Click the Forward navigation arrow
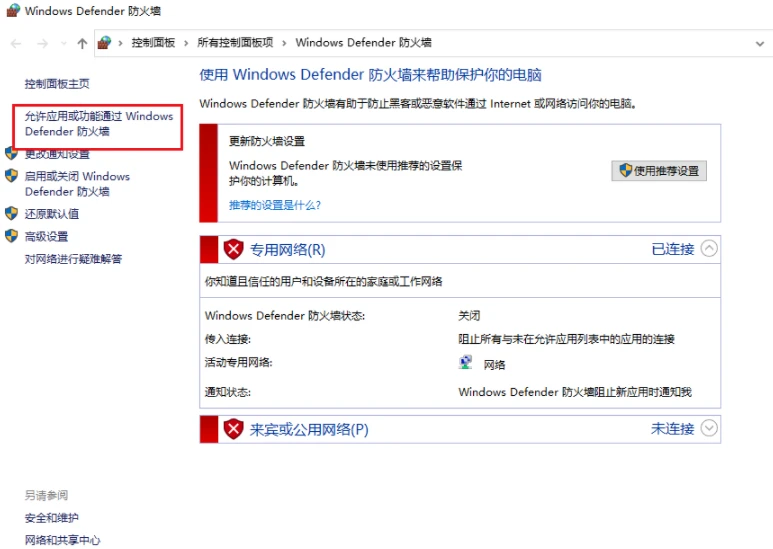The height and width of the screenshot is (549, 773). [41, 43]
